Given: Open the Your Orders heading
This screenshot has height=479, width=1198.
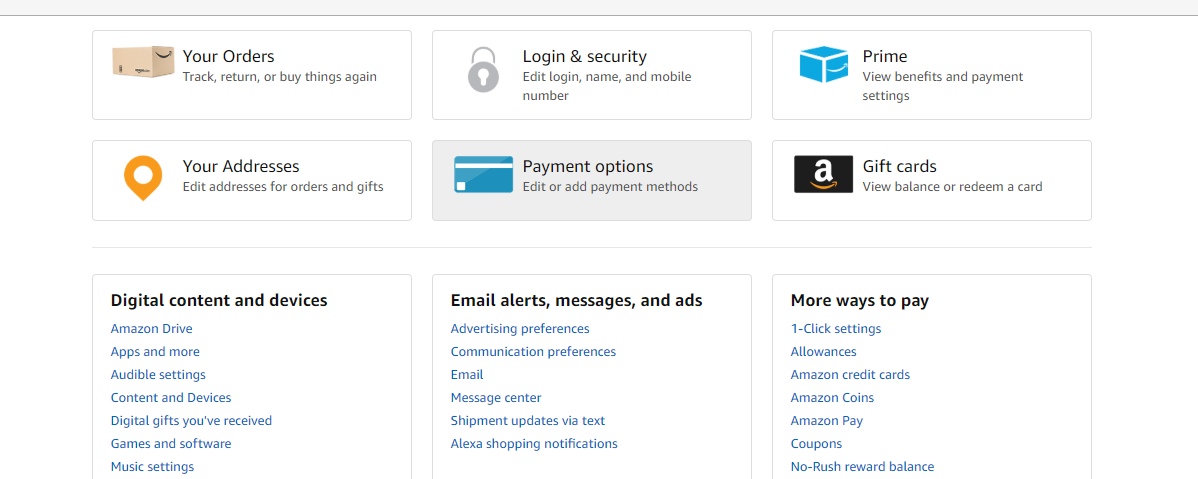Looking at the screenshot, I should [228, 57].
